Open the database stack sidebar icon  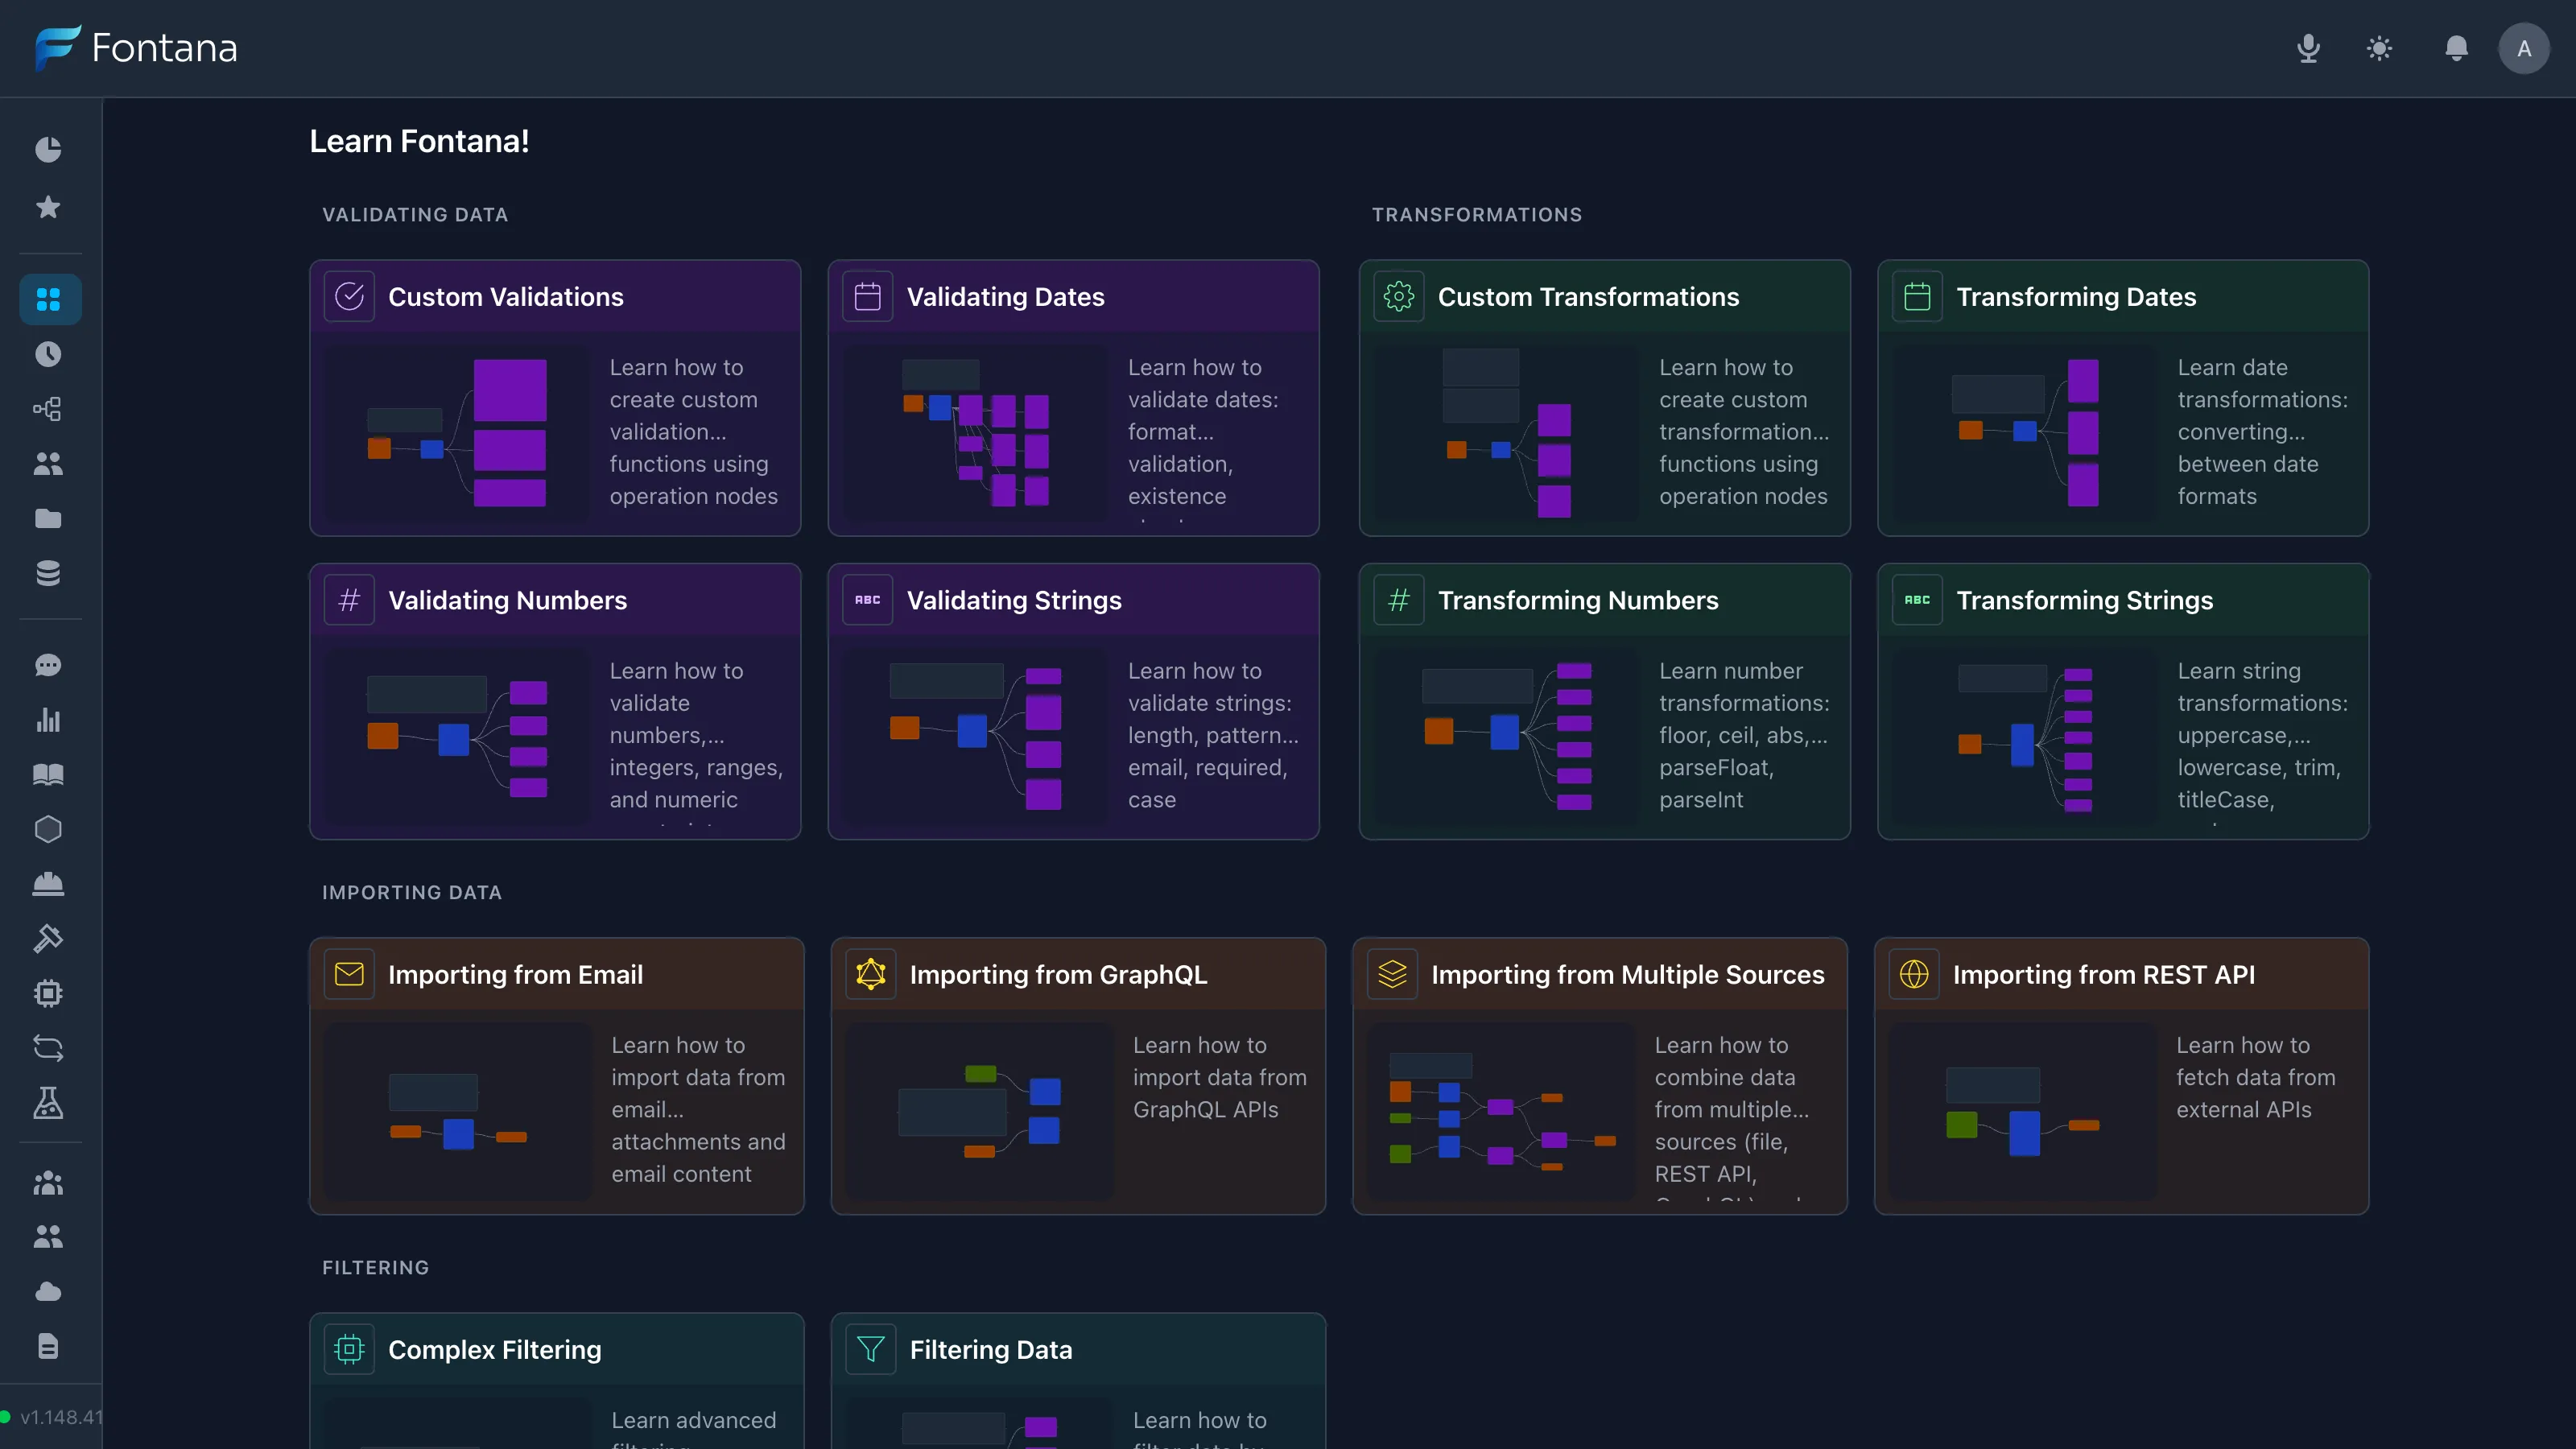click(x=48, y=573)
